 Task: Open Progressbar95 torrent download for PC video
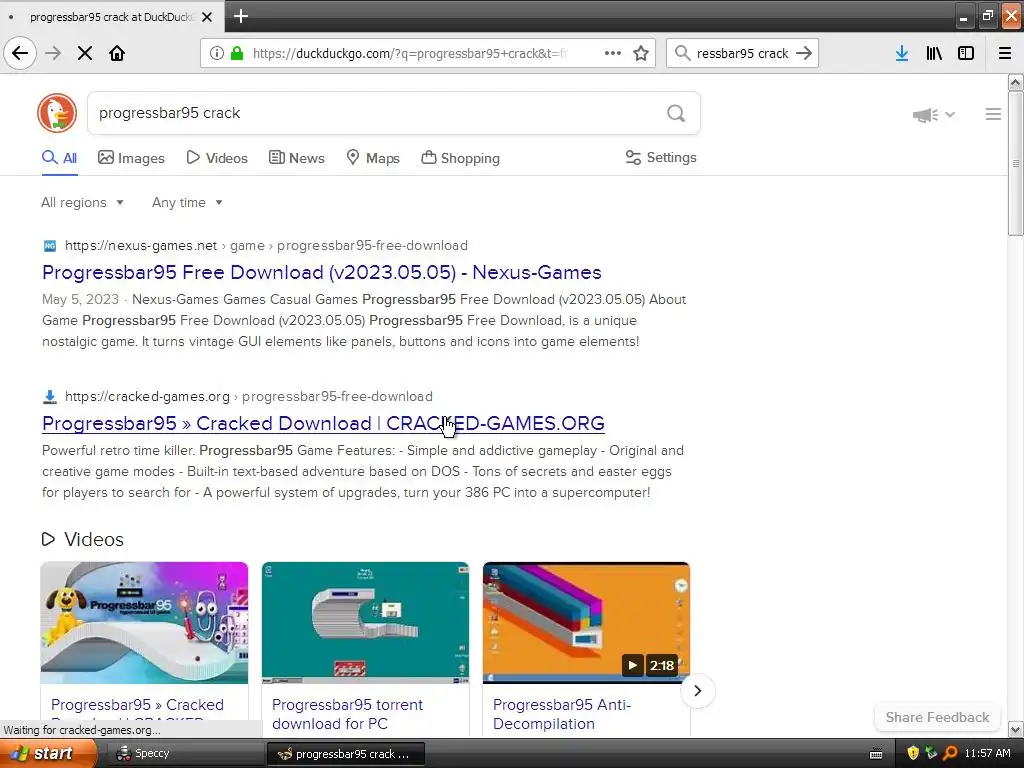[347, 714]
